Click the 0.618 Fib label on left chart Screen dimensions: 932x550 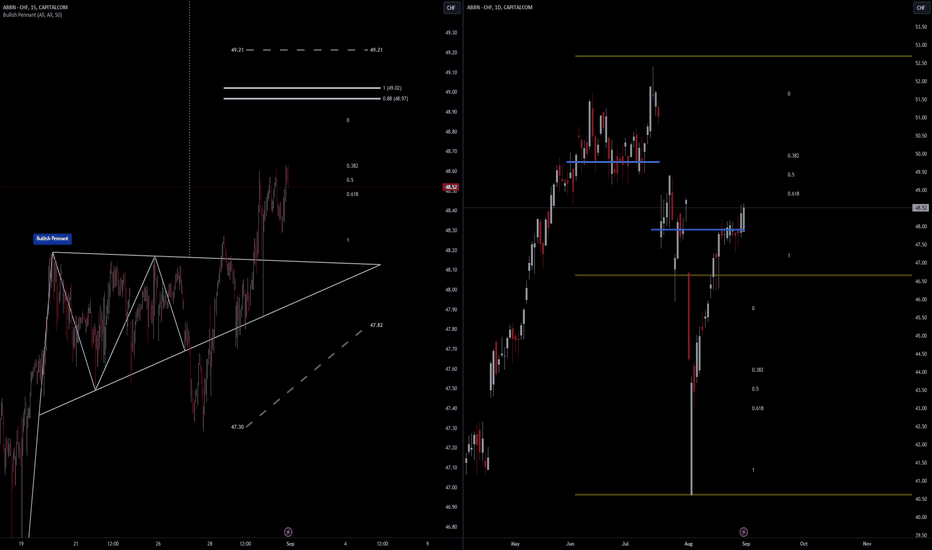coord(352,194)
